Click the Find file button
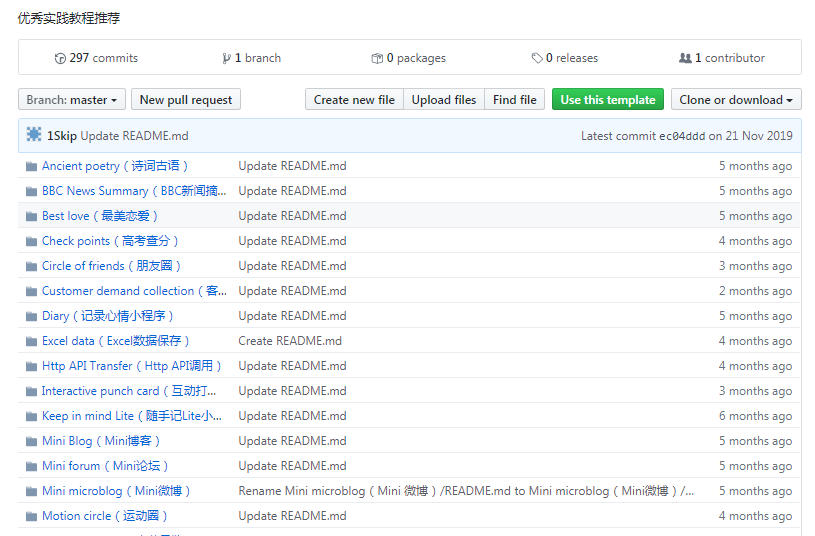The height and width of the screenshot is (536, 815). (x=515, y=99)
